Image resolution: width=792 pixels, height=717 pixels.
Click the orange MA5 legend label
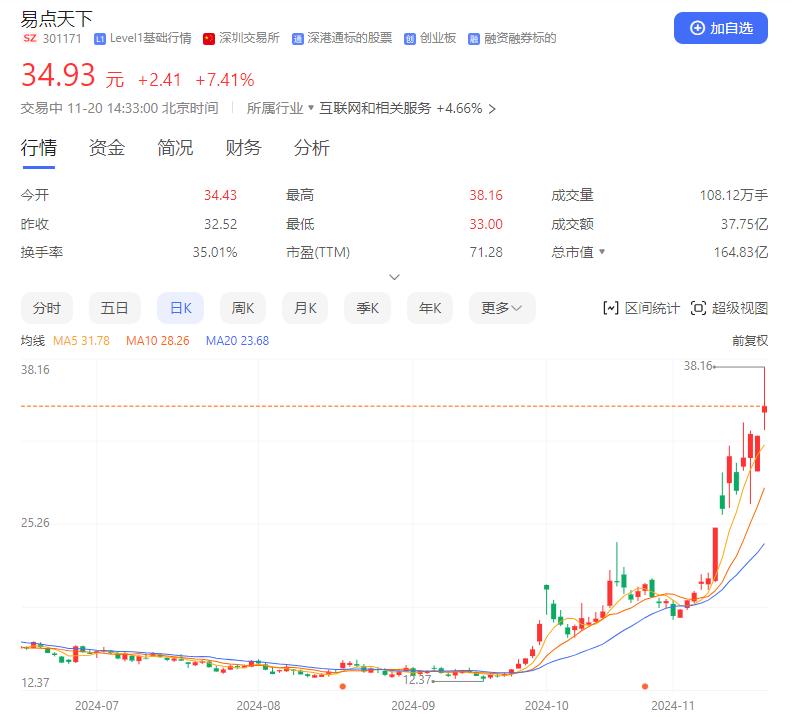point(81,341)
